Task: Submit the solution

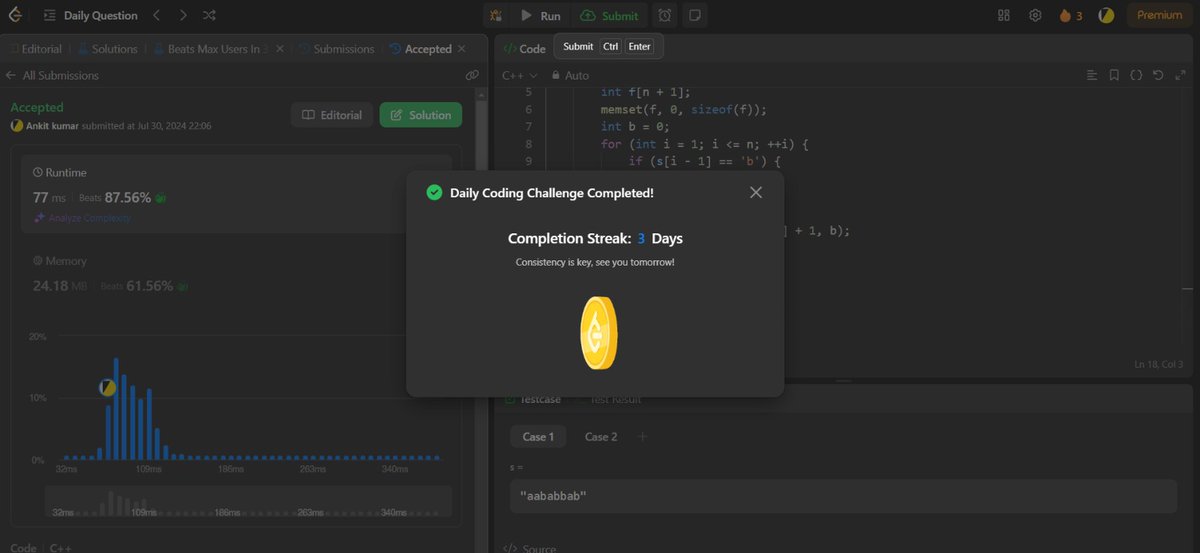Action: [609, 16]
